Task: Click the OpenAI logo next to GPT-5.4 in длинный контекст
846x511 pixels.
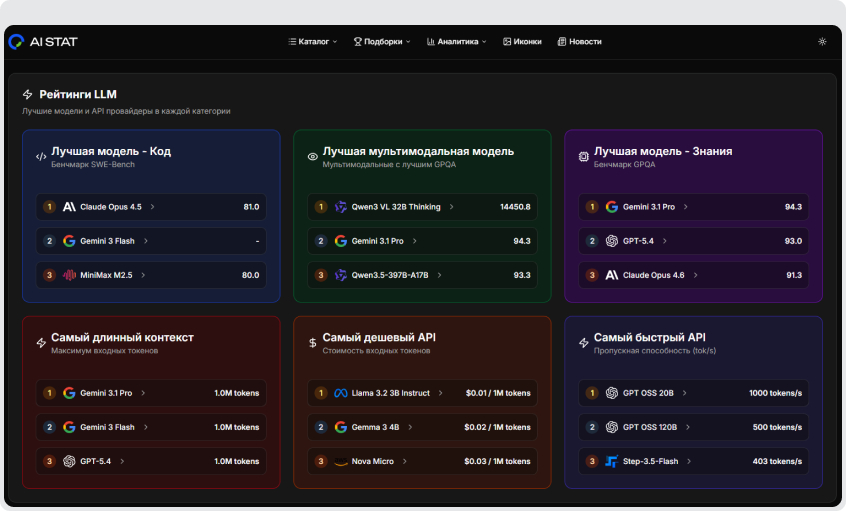Action: pyautogui.click(x=69, y=461)
